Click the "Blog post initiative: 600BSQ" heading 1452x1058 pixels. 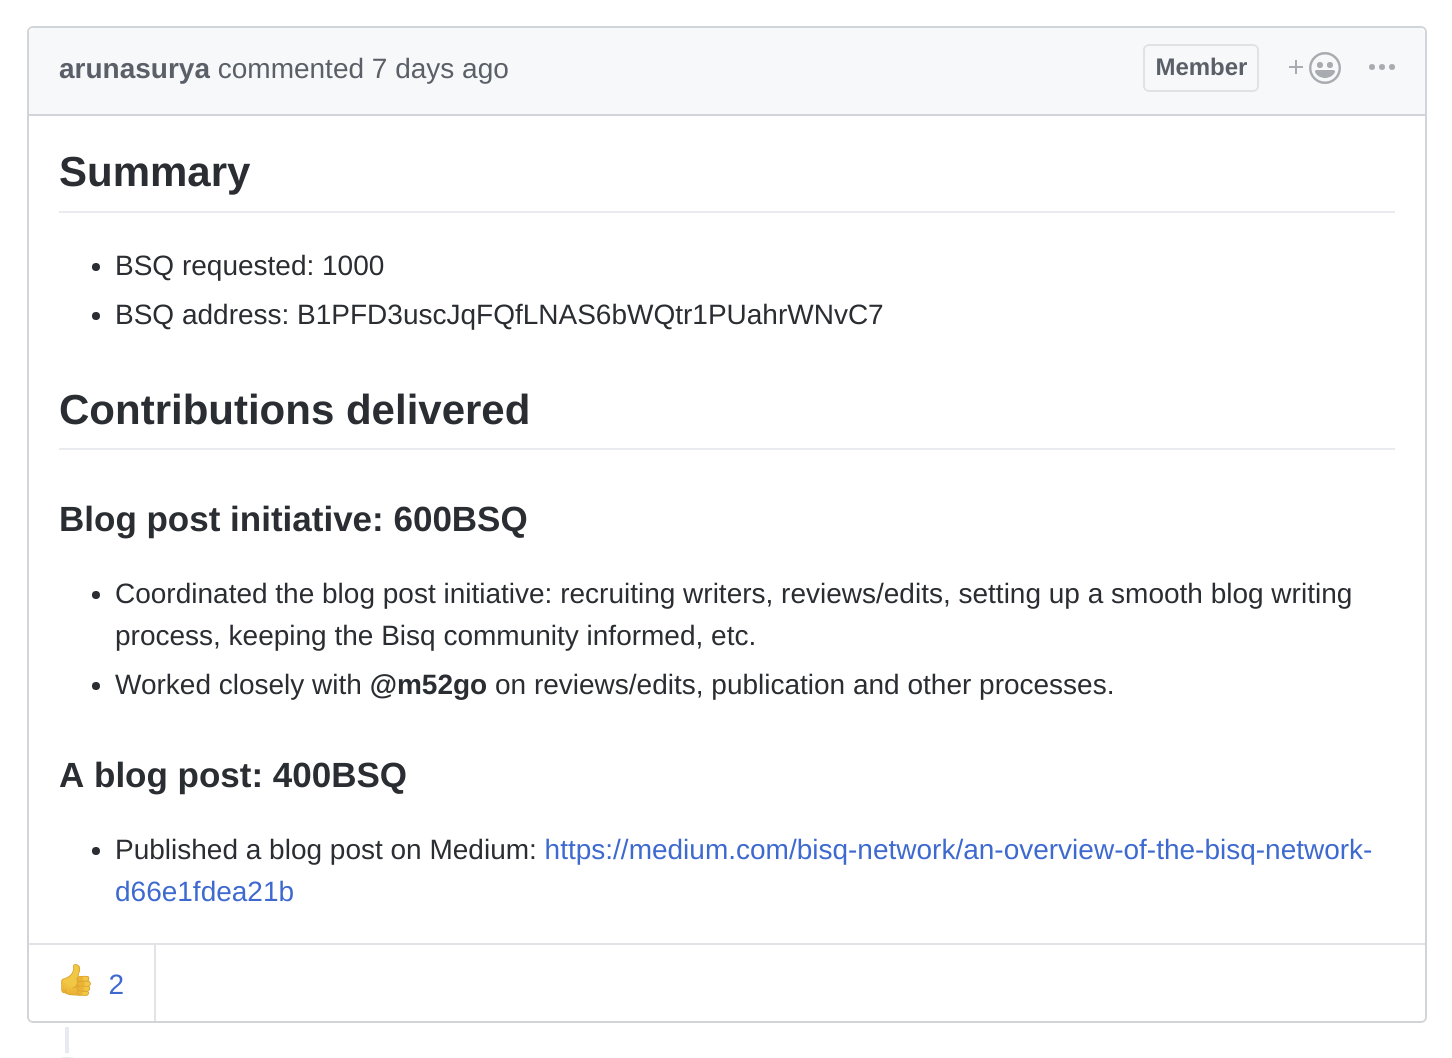(293, 520)
